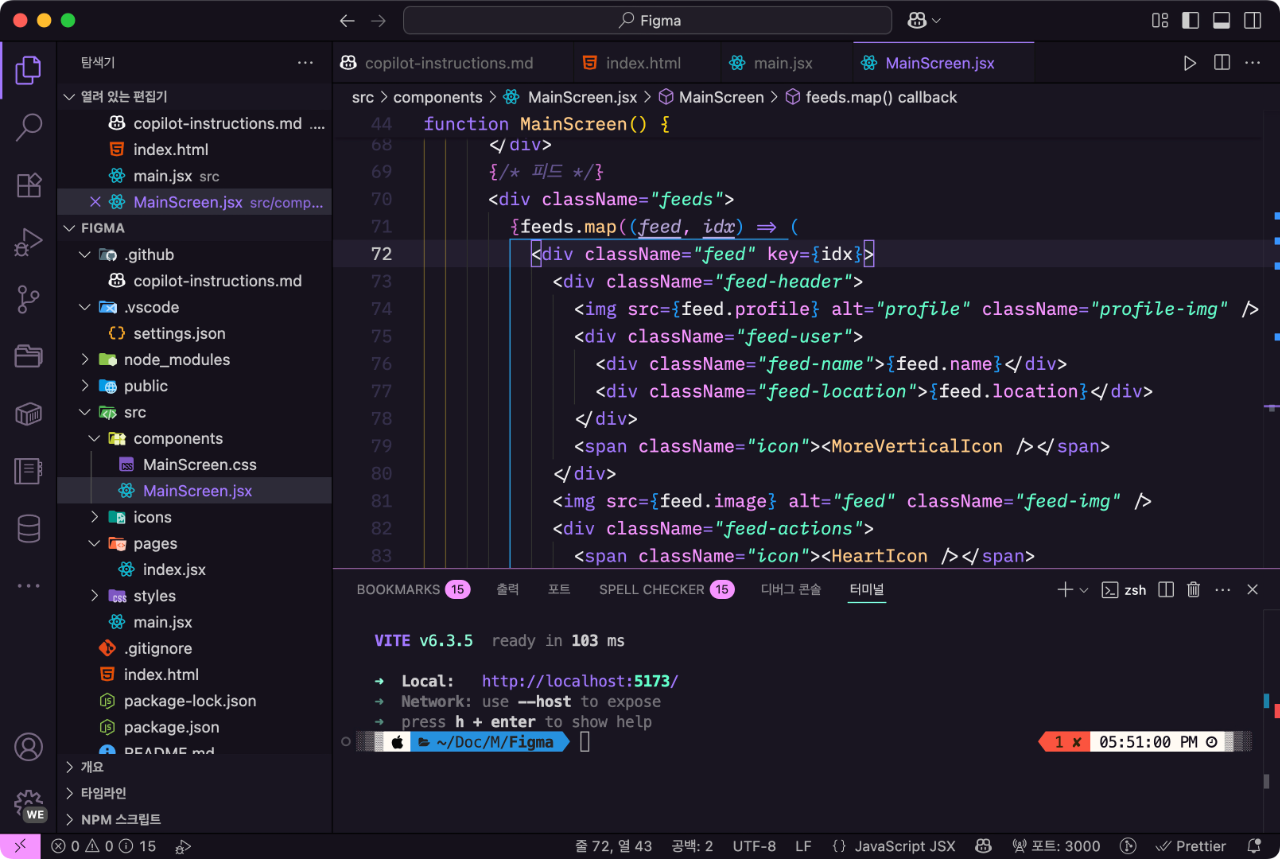Image resolution: width=1280 pixels, height=859 pixels.
Task: Open the Source Control view
Action: pyautogui.click(x=28, y=299)
